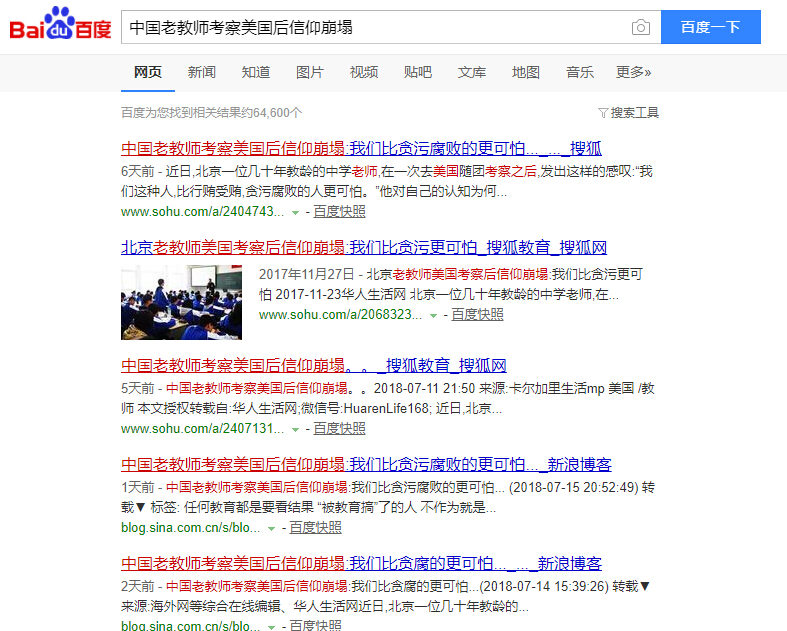Open first result titled 中国老教师...我们比贪污腐败的更可怕_搜狐
Viewport: 787px width, 631px height.
pyautogui.click(x=361, y=149)
